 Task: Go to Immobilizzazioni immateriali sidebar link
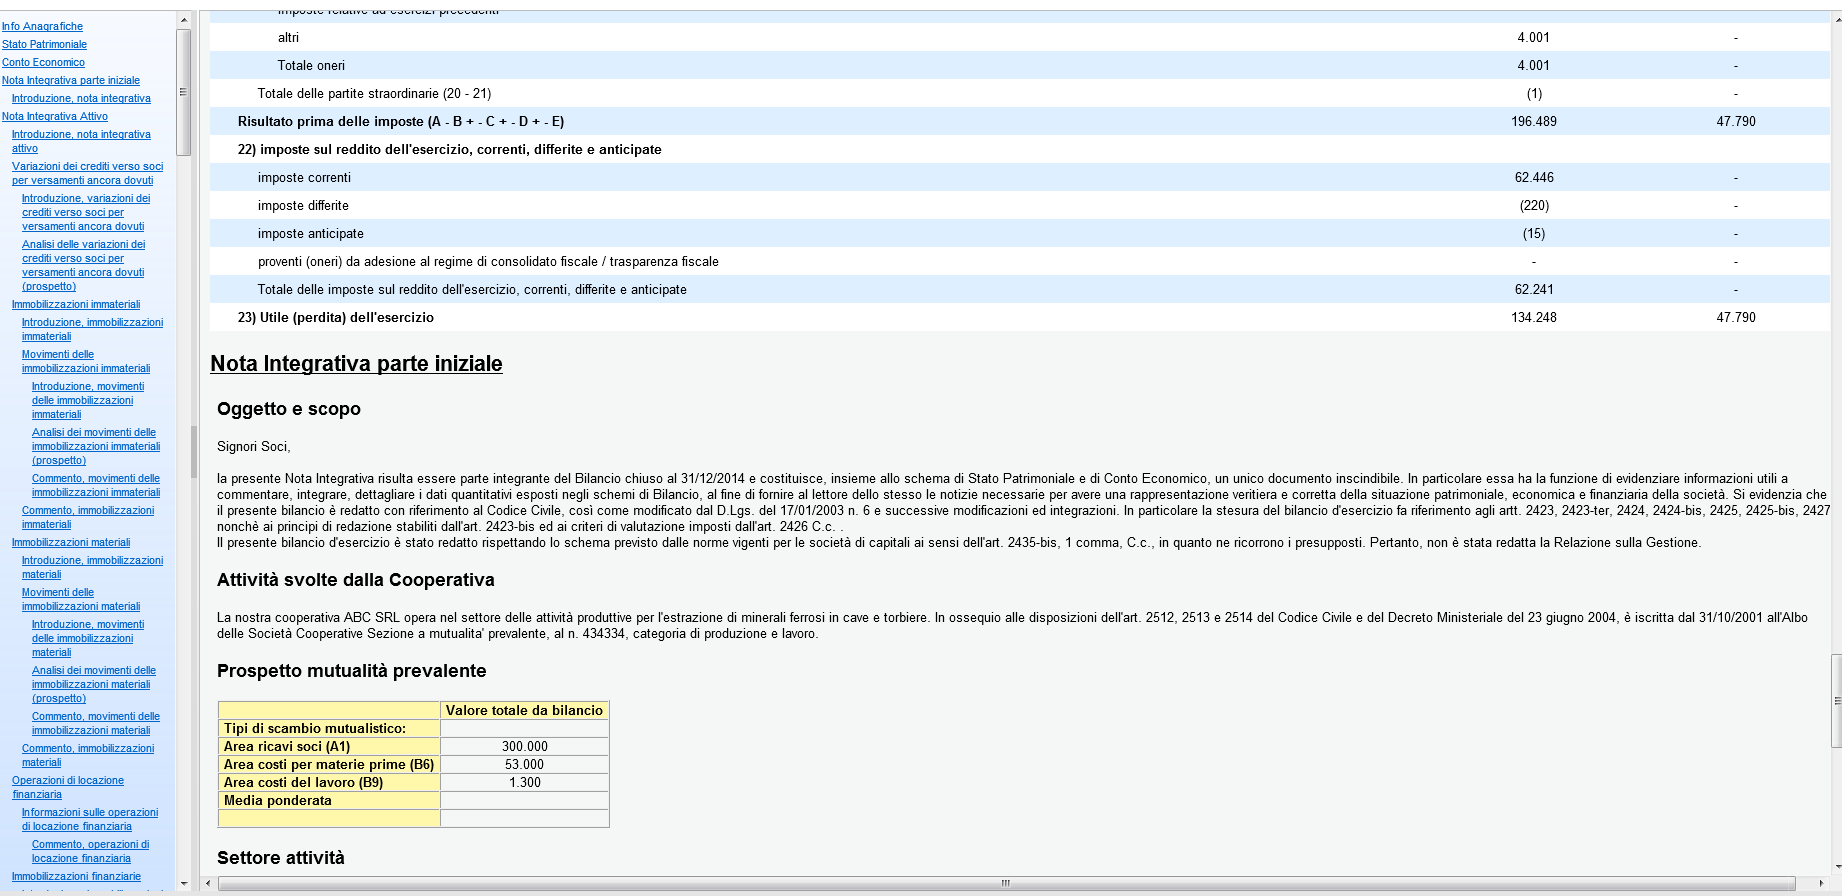tap(76, 304)
